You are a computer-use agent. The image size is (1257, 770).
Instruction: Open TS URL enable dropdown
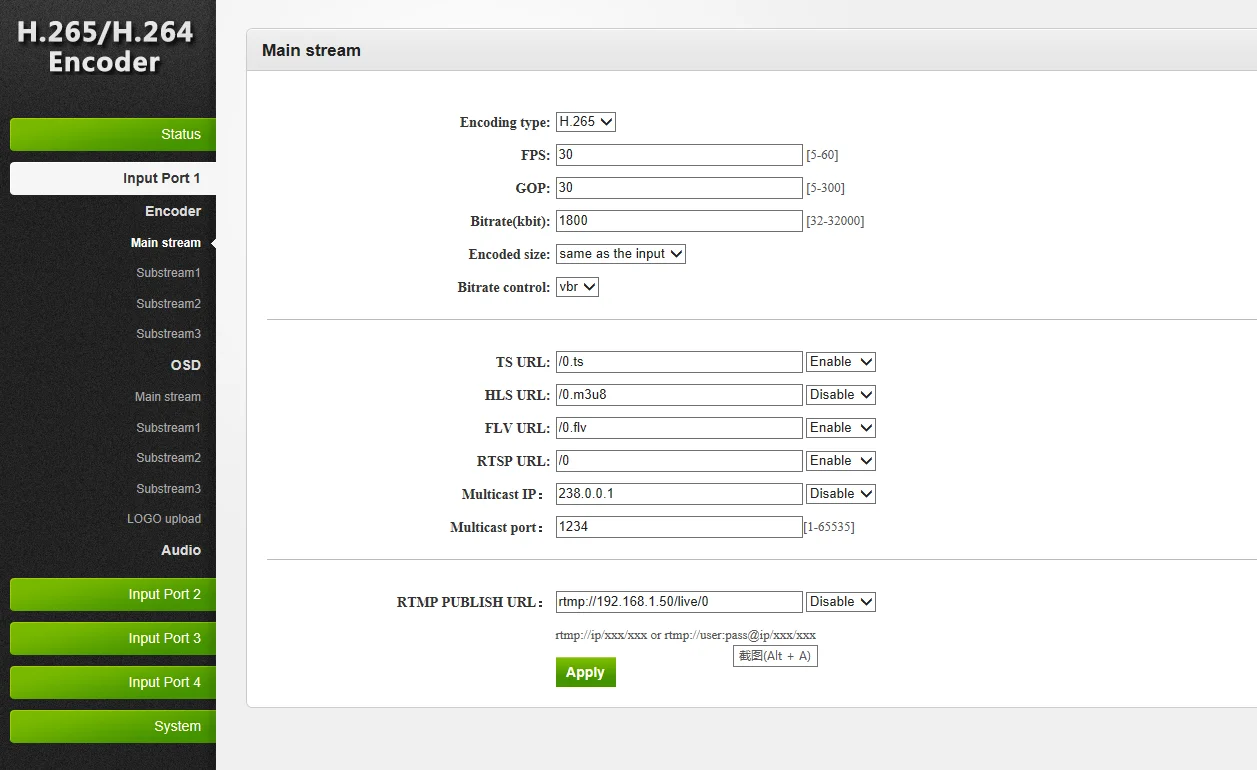pos(841,362)
